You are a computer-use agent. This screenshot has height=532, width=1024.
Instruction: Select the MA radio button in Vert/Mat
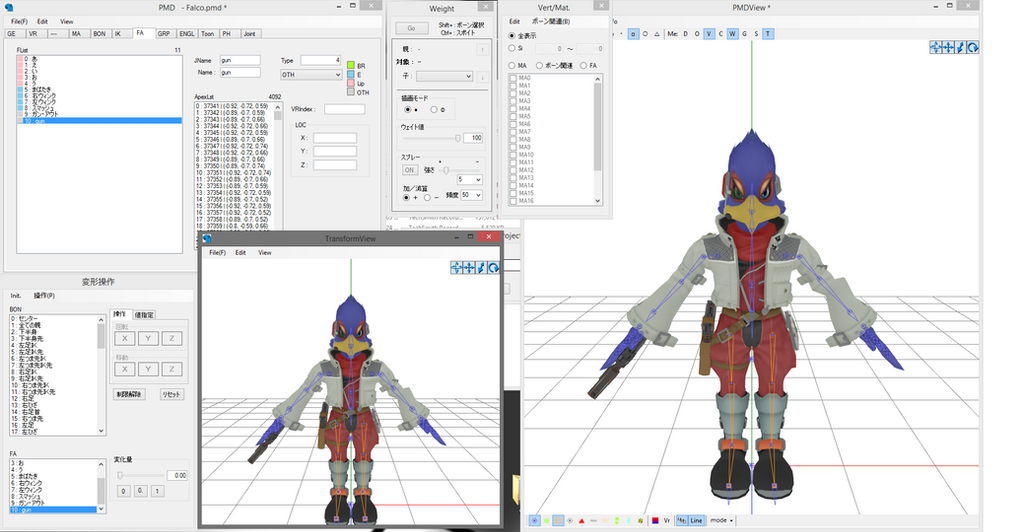(512, 65)
